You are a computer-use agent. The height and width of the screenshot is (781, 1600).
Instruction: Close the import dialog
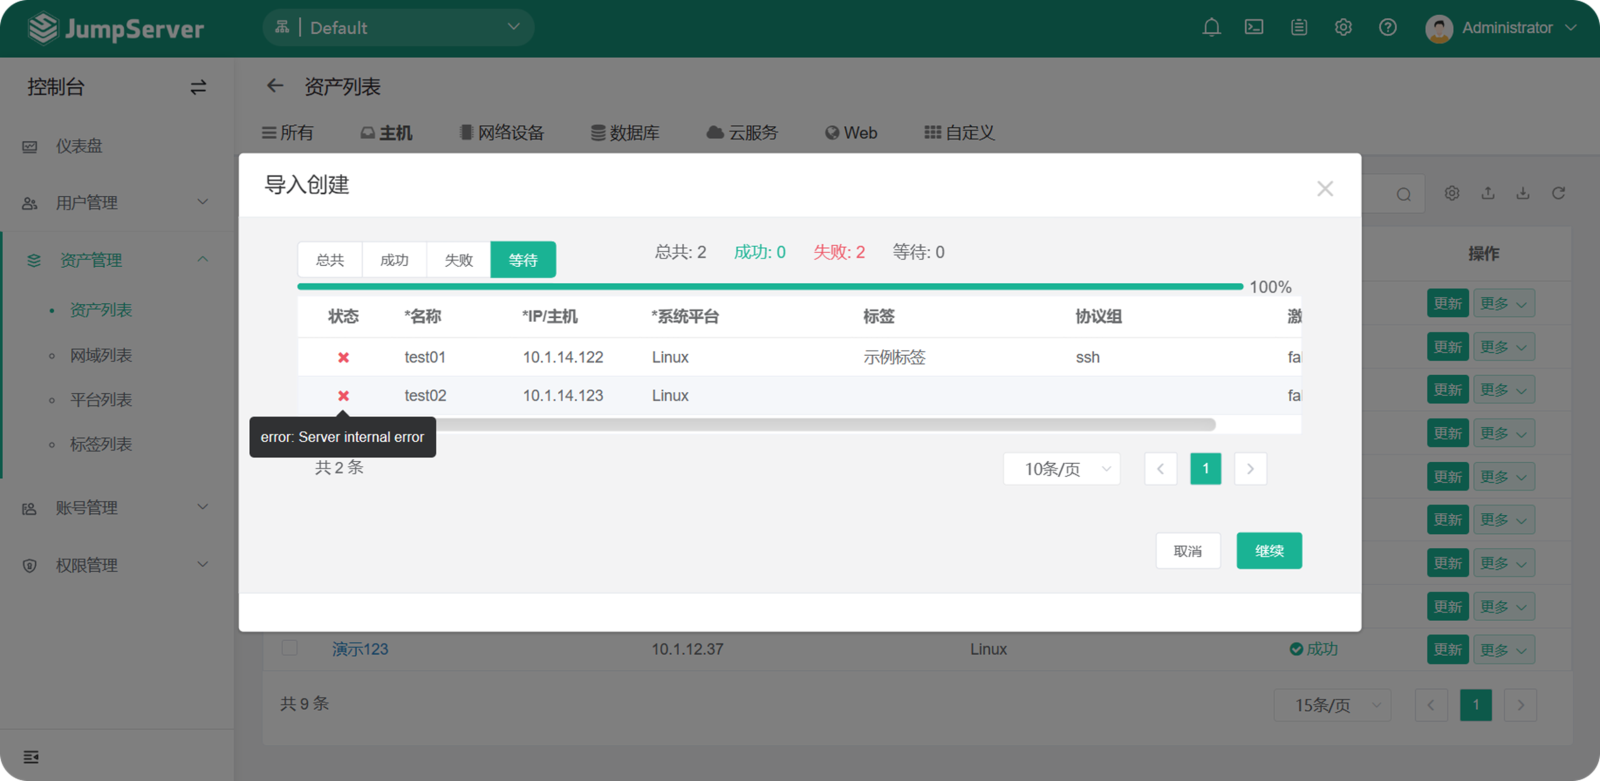1325,188
